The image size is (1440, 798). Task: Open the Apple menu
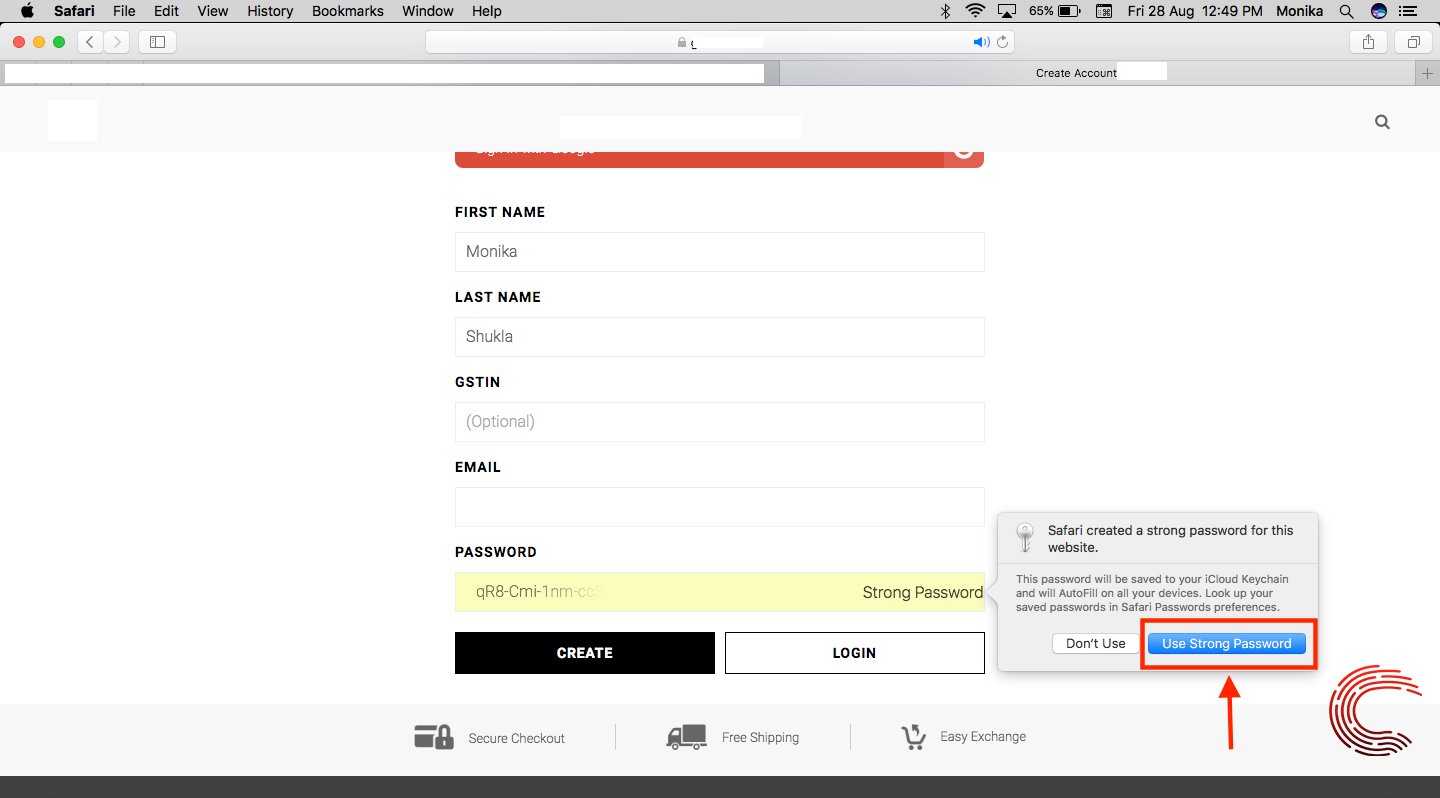tap(27, 11)
